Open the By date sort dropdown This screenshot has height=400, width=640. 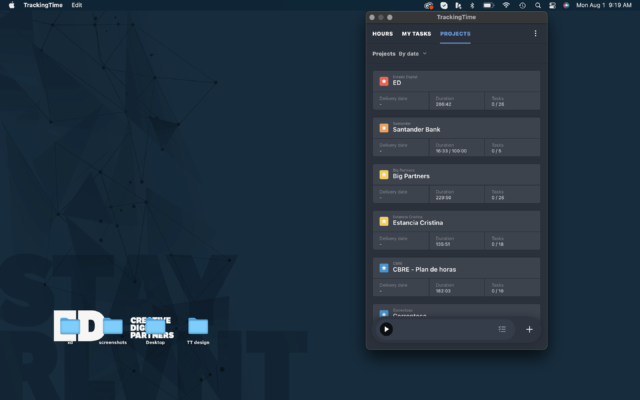(412, 53)
